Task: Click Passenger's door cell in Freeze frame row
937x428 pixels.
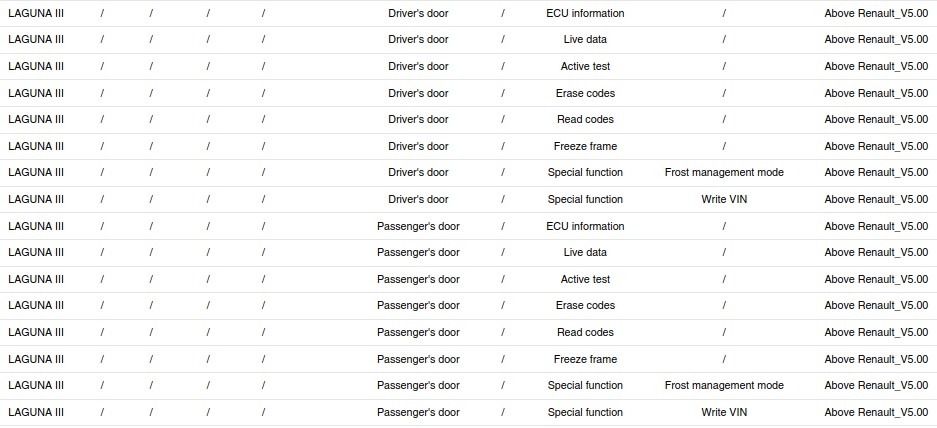Action: click(418, 359)
